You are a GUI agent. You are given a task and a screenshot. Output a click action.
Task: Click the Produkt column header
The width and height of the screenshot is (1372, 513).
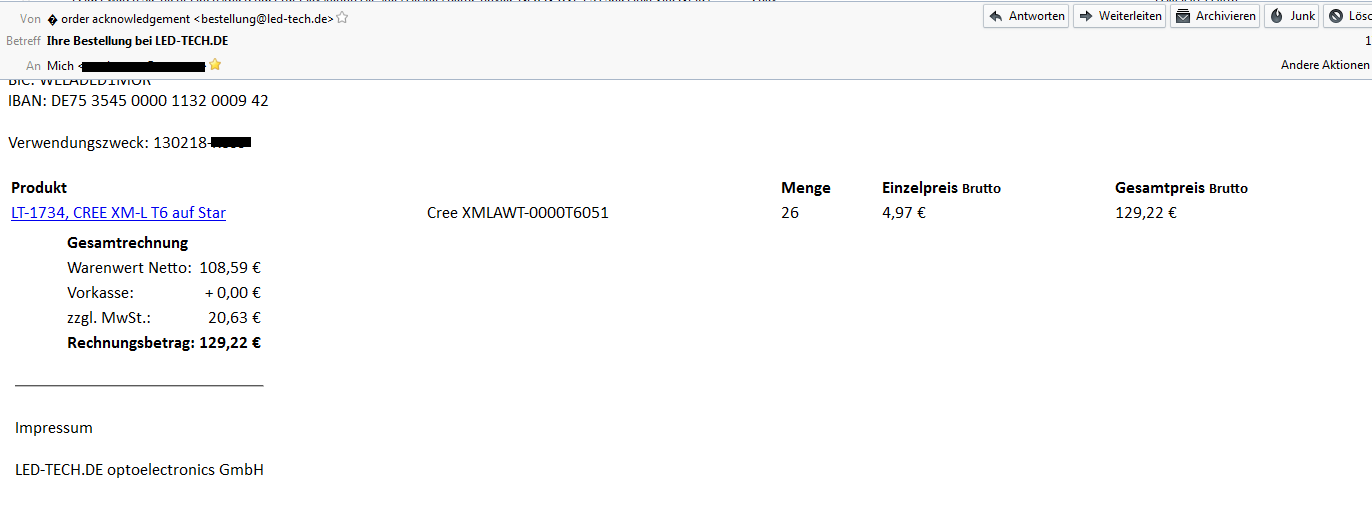point(39,188)
